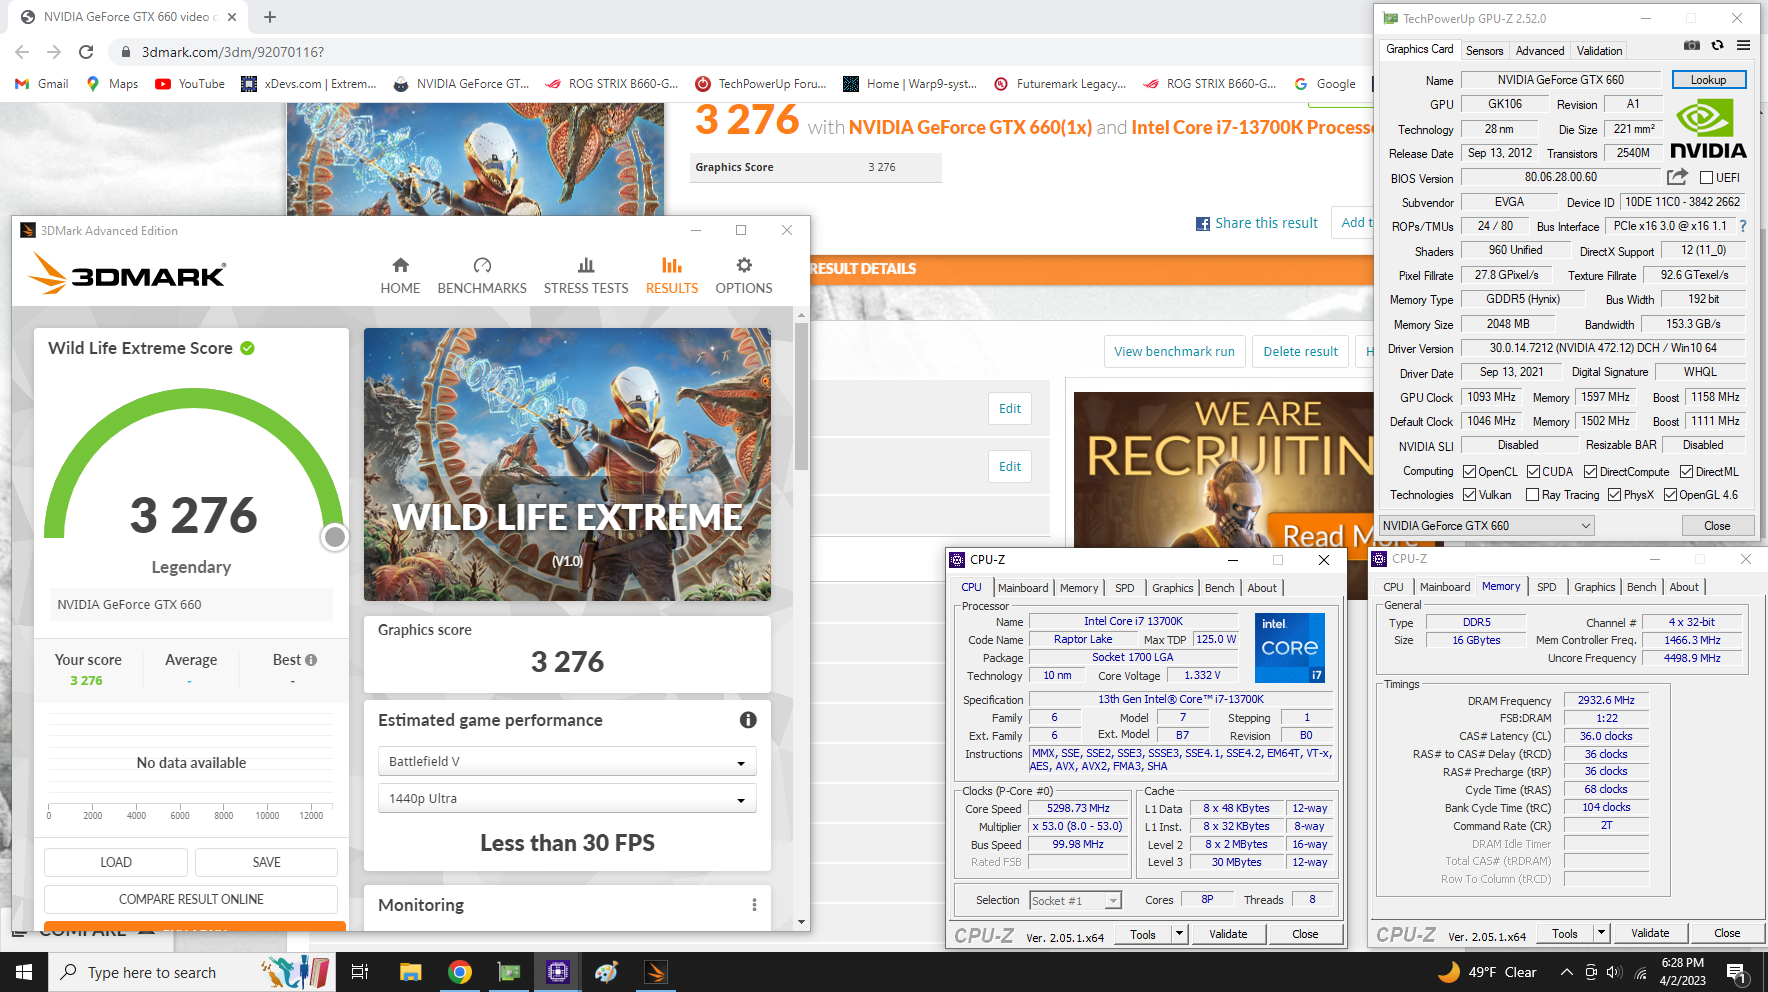Switch to GPU-Z Sensors tab
1768x992 pixels.
click(1484, 51)
